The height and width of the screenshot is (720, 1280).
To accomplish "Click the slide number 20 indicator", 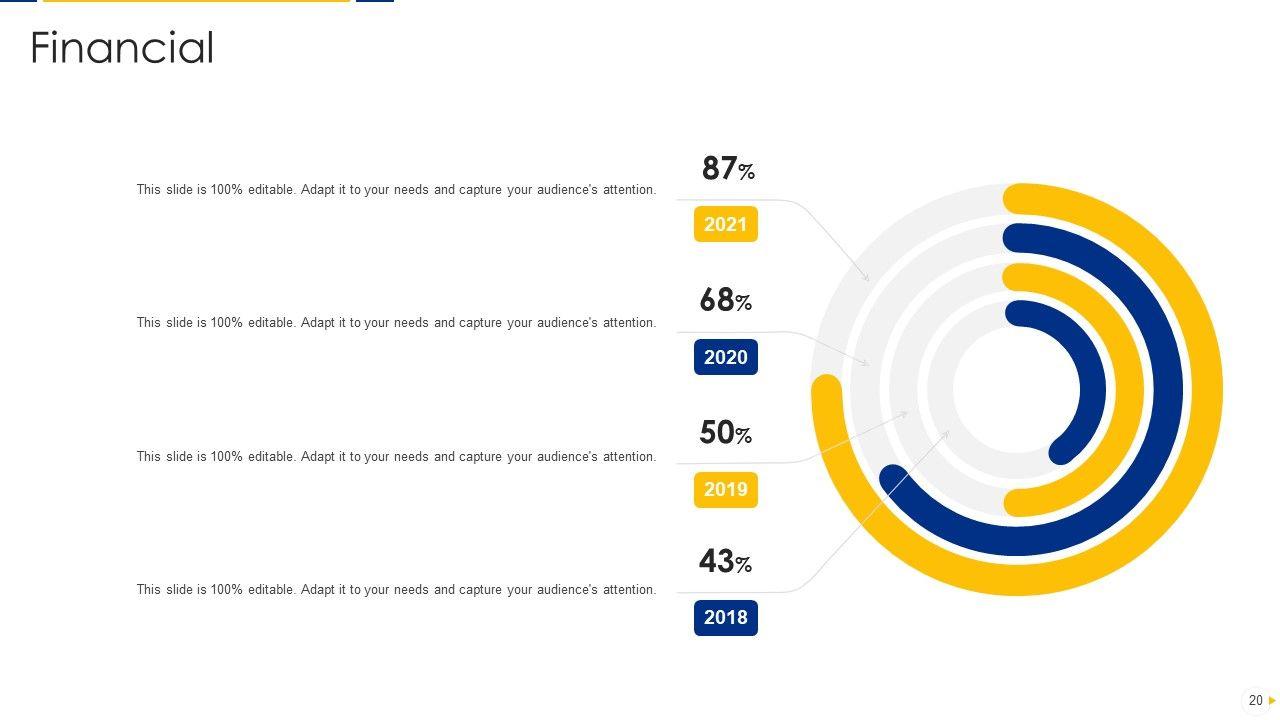I will pos(1255,701).
